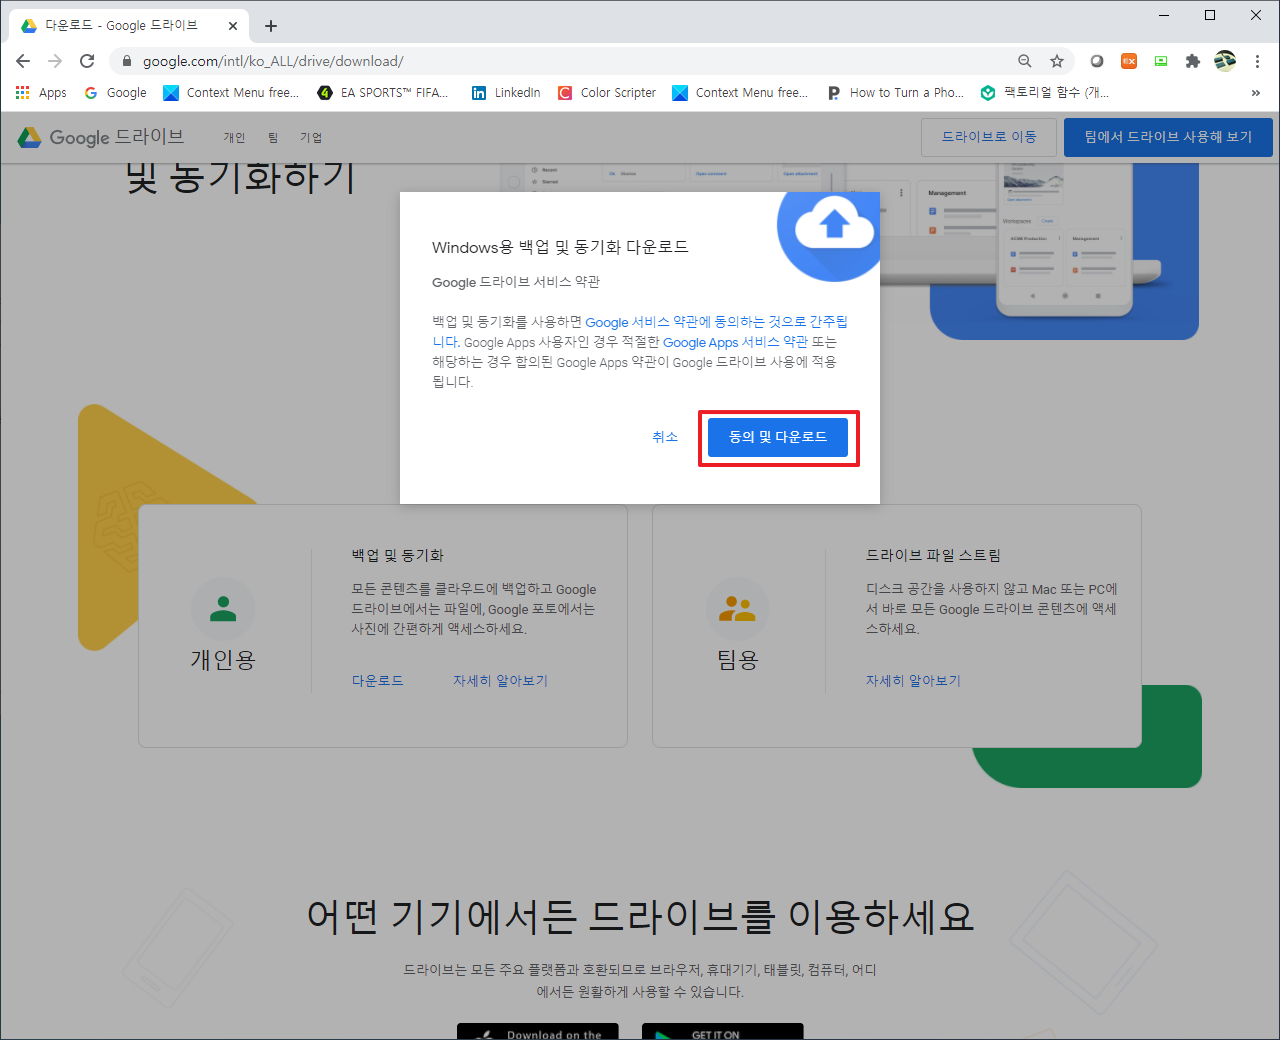Click the Google 드라이브 logo
The width and height of the screenshot is (1280, 1040).
tap(101, 137)
